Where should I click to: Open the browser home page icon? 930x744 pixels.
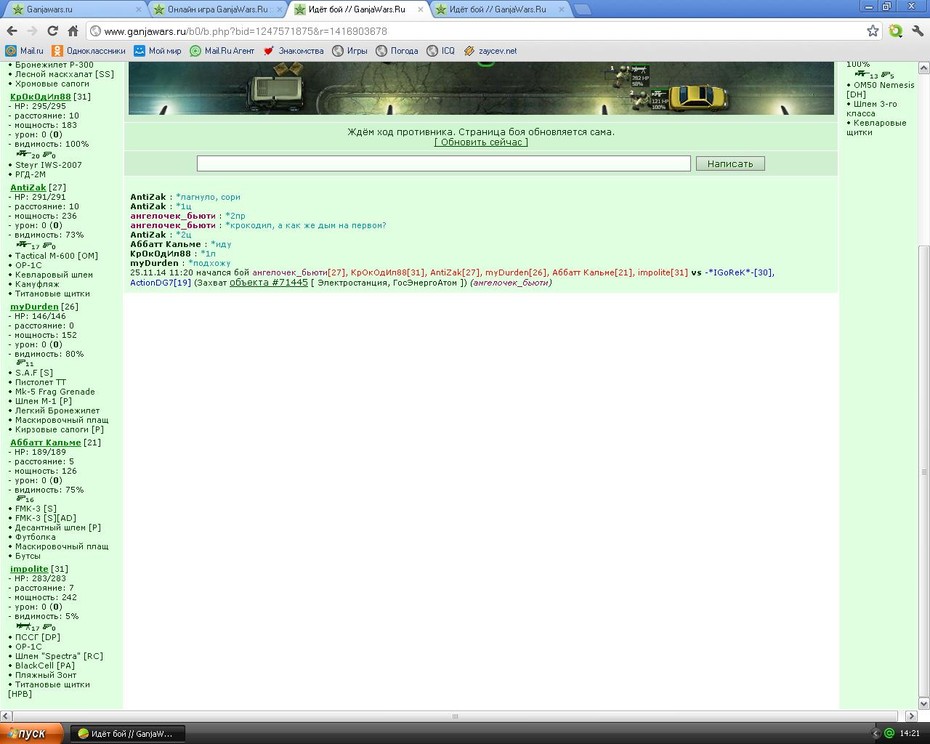tap(73, 31)
